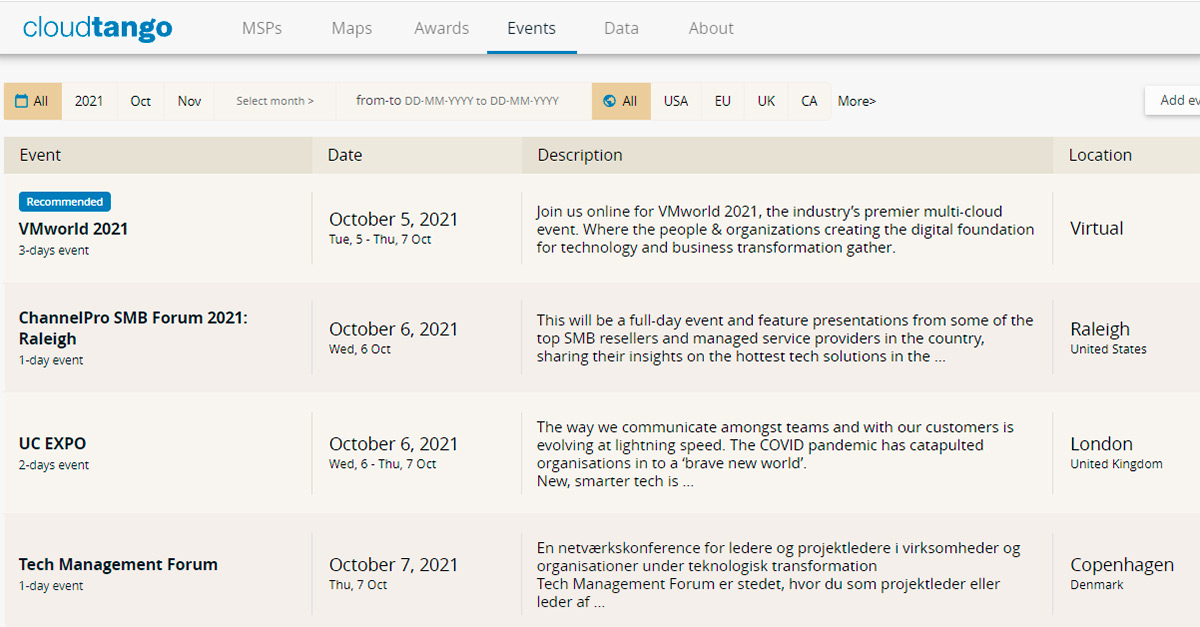
Task: Click the Virtual location cell
Action: click(1097, 228)
